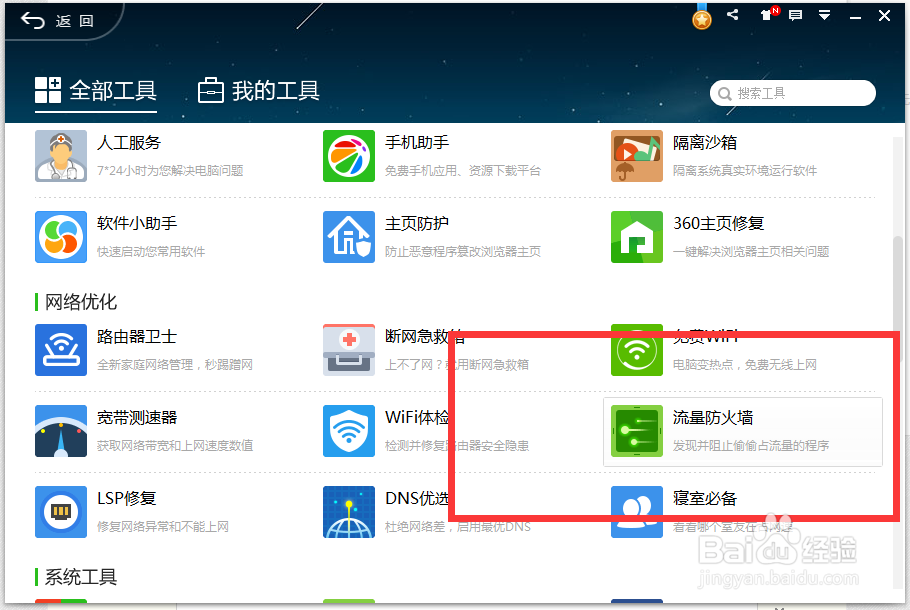The height and width of the screenshot is (610, 910).
Task: Close the tools window
Action: [x=884, y=16]
